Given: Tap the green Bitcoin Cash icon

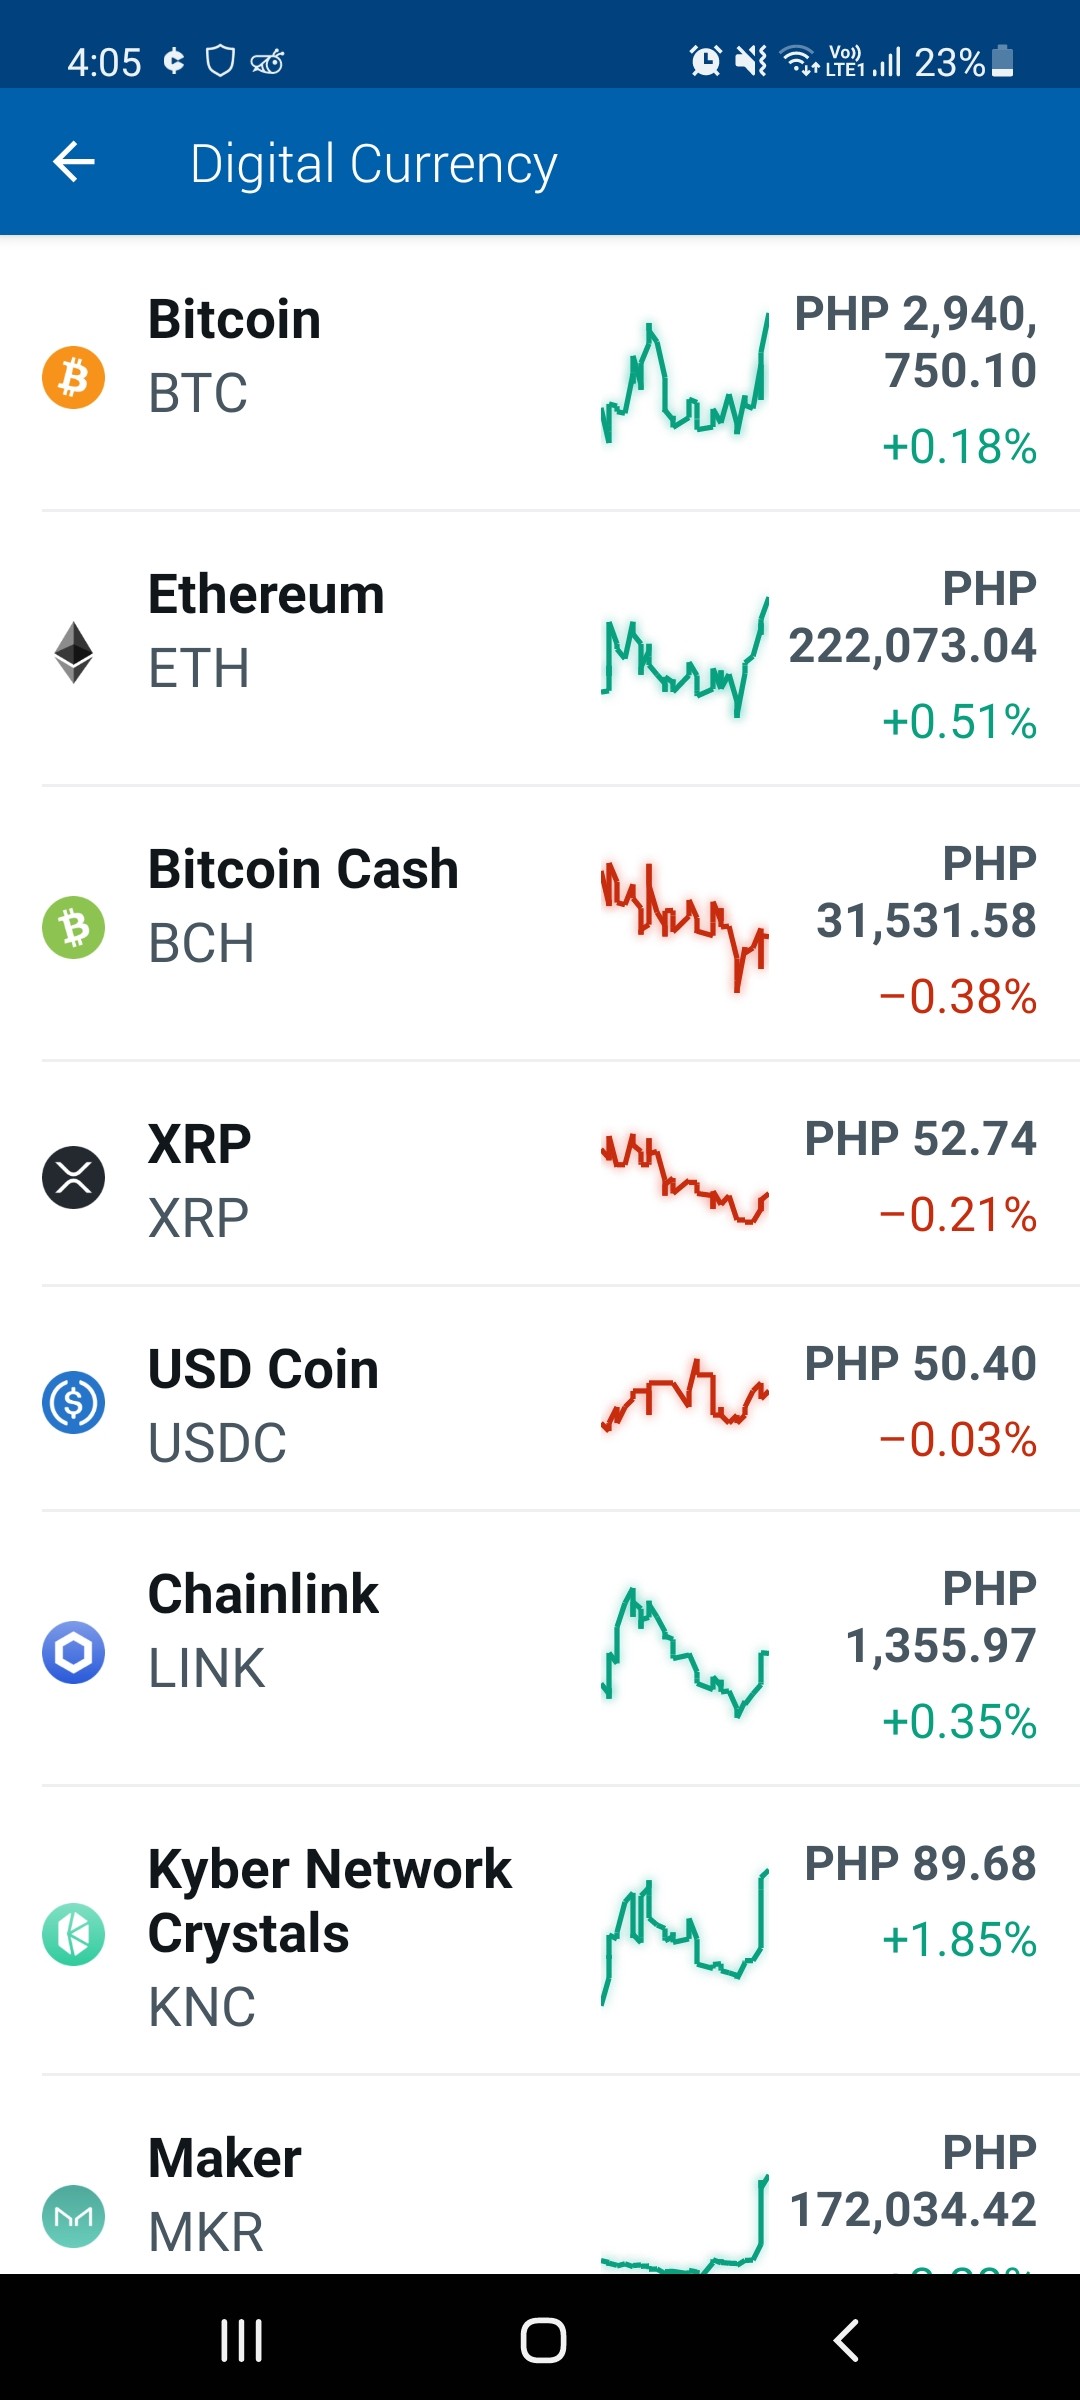Looking at the screenshot, I should 73,927.
